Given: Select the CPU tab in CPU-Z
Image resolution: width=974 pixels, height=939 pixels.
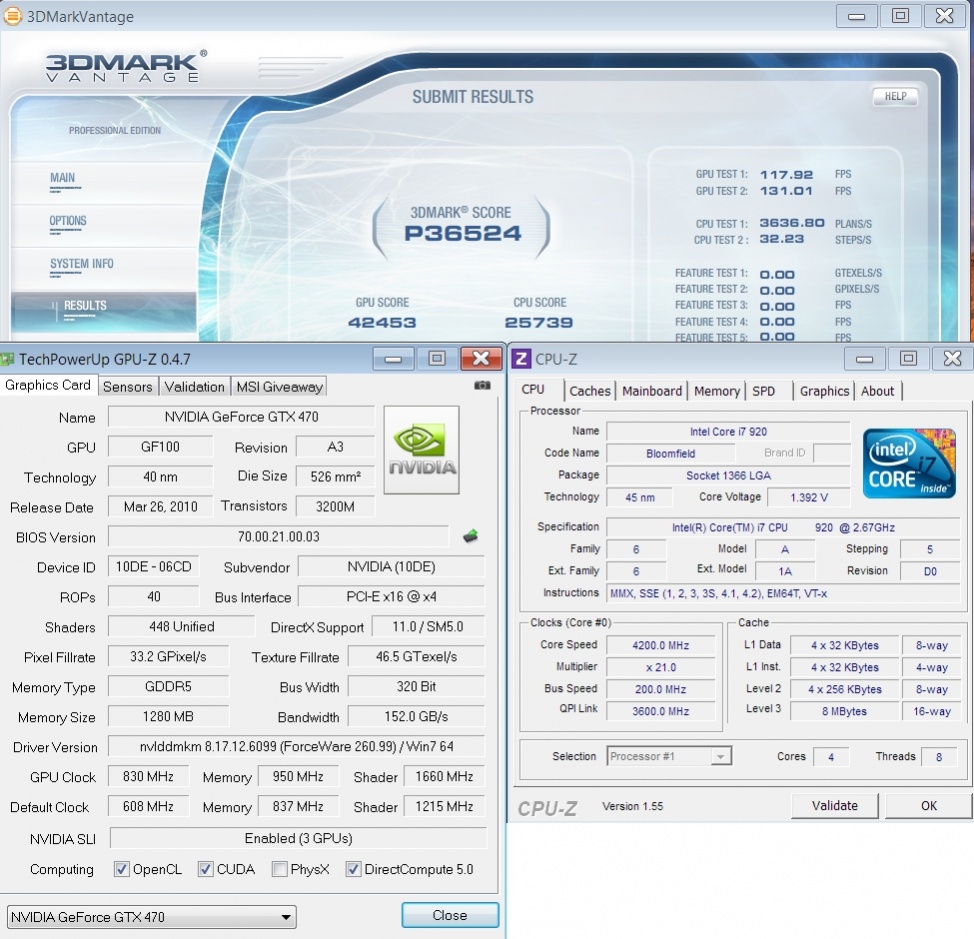Looking at the screenshot, I should point(533,389).
